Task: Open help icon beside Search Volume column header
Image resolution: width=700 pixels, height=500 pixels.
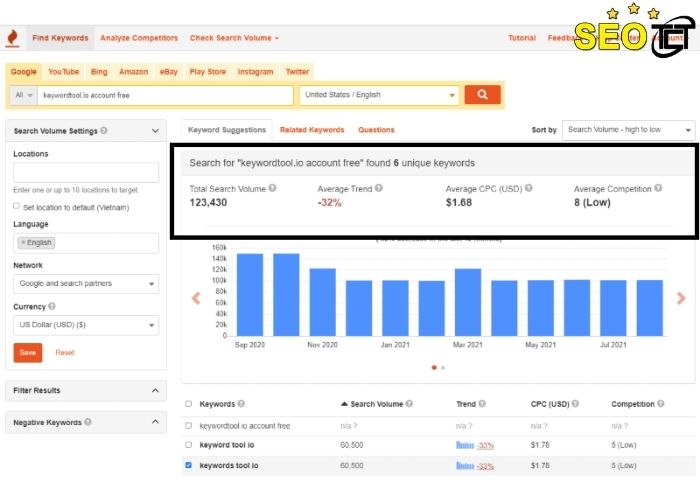Action: click(409, 404)
